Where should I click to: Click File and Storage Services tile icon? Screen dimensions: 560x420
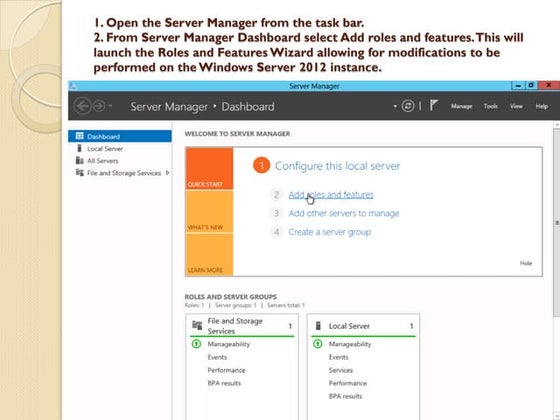[197, 325]
